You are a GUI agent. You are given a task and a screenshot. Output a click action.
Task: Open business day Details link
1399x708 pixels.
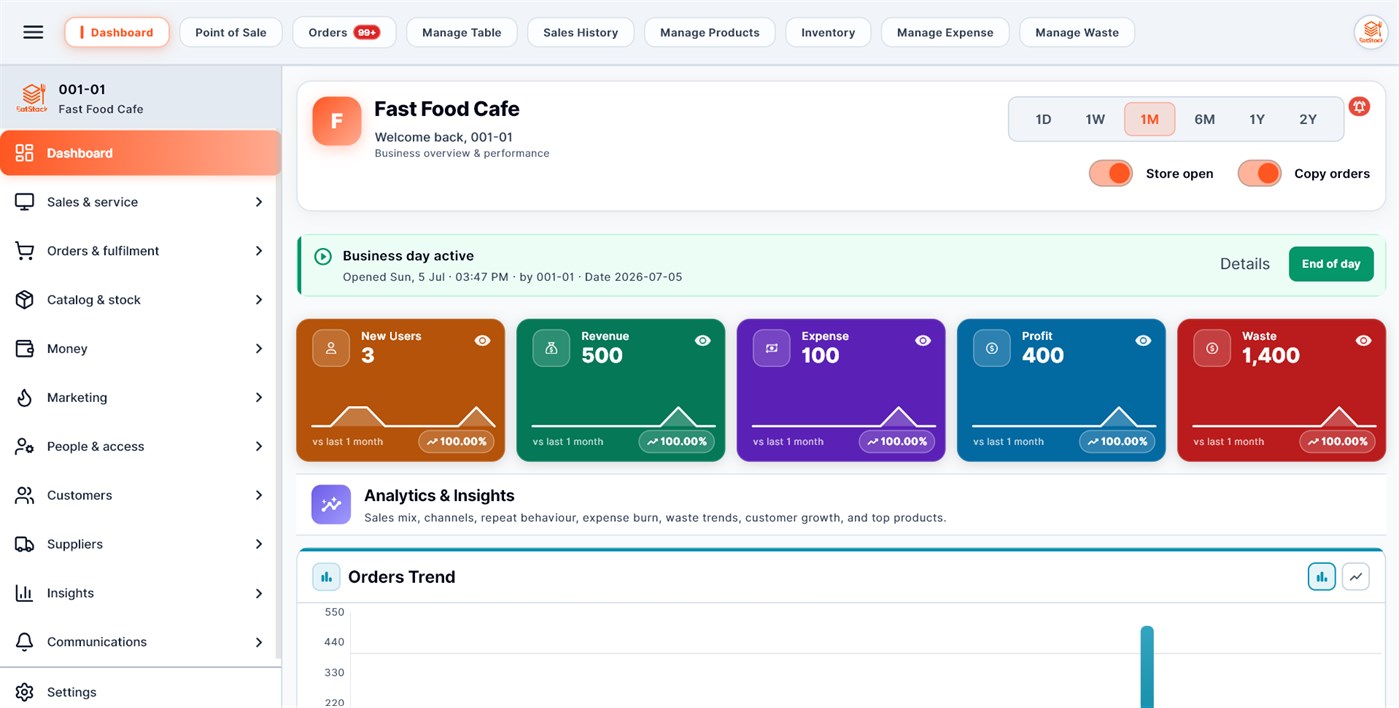1245,264
